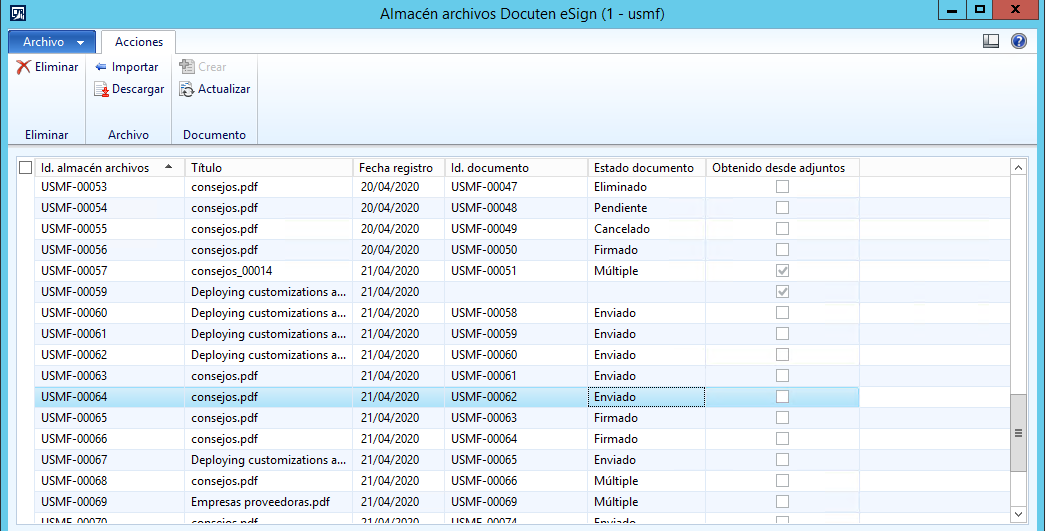Sort by Título column header
Screen dimensions: 1046x531
click(269, 168)
